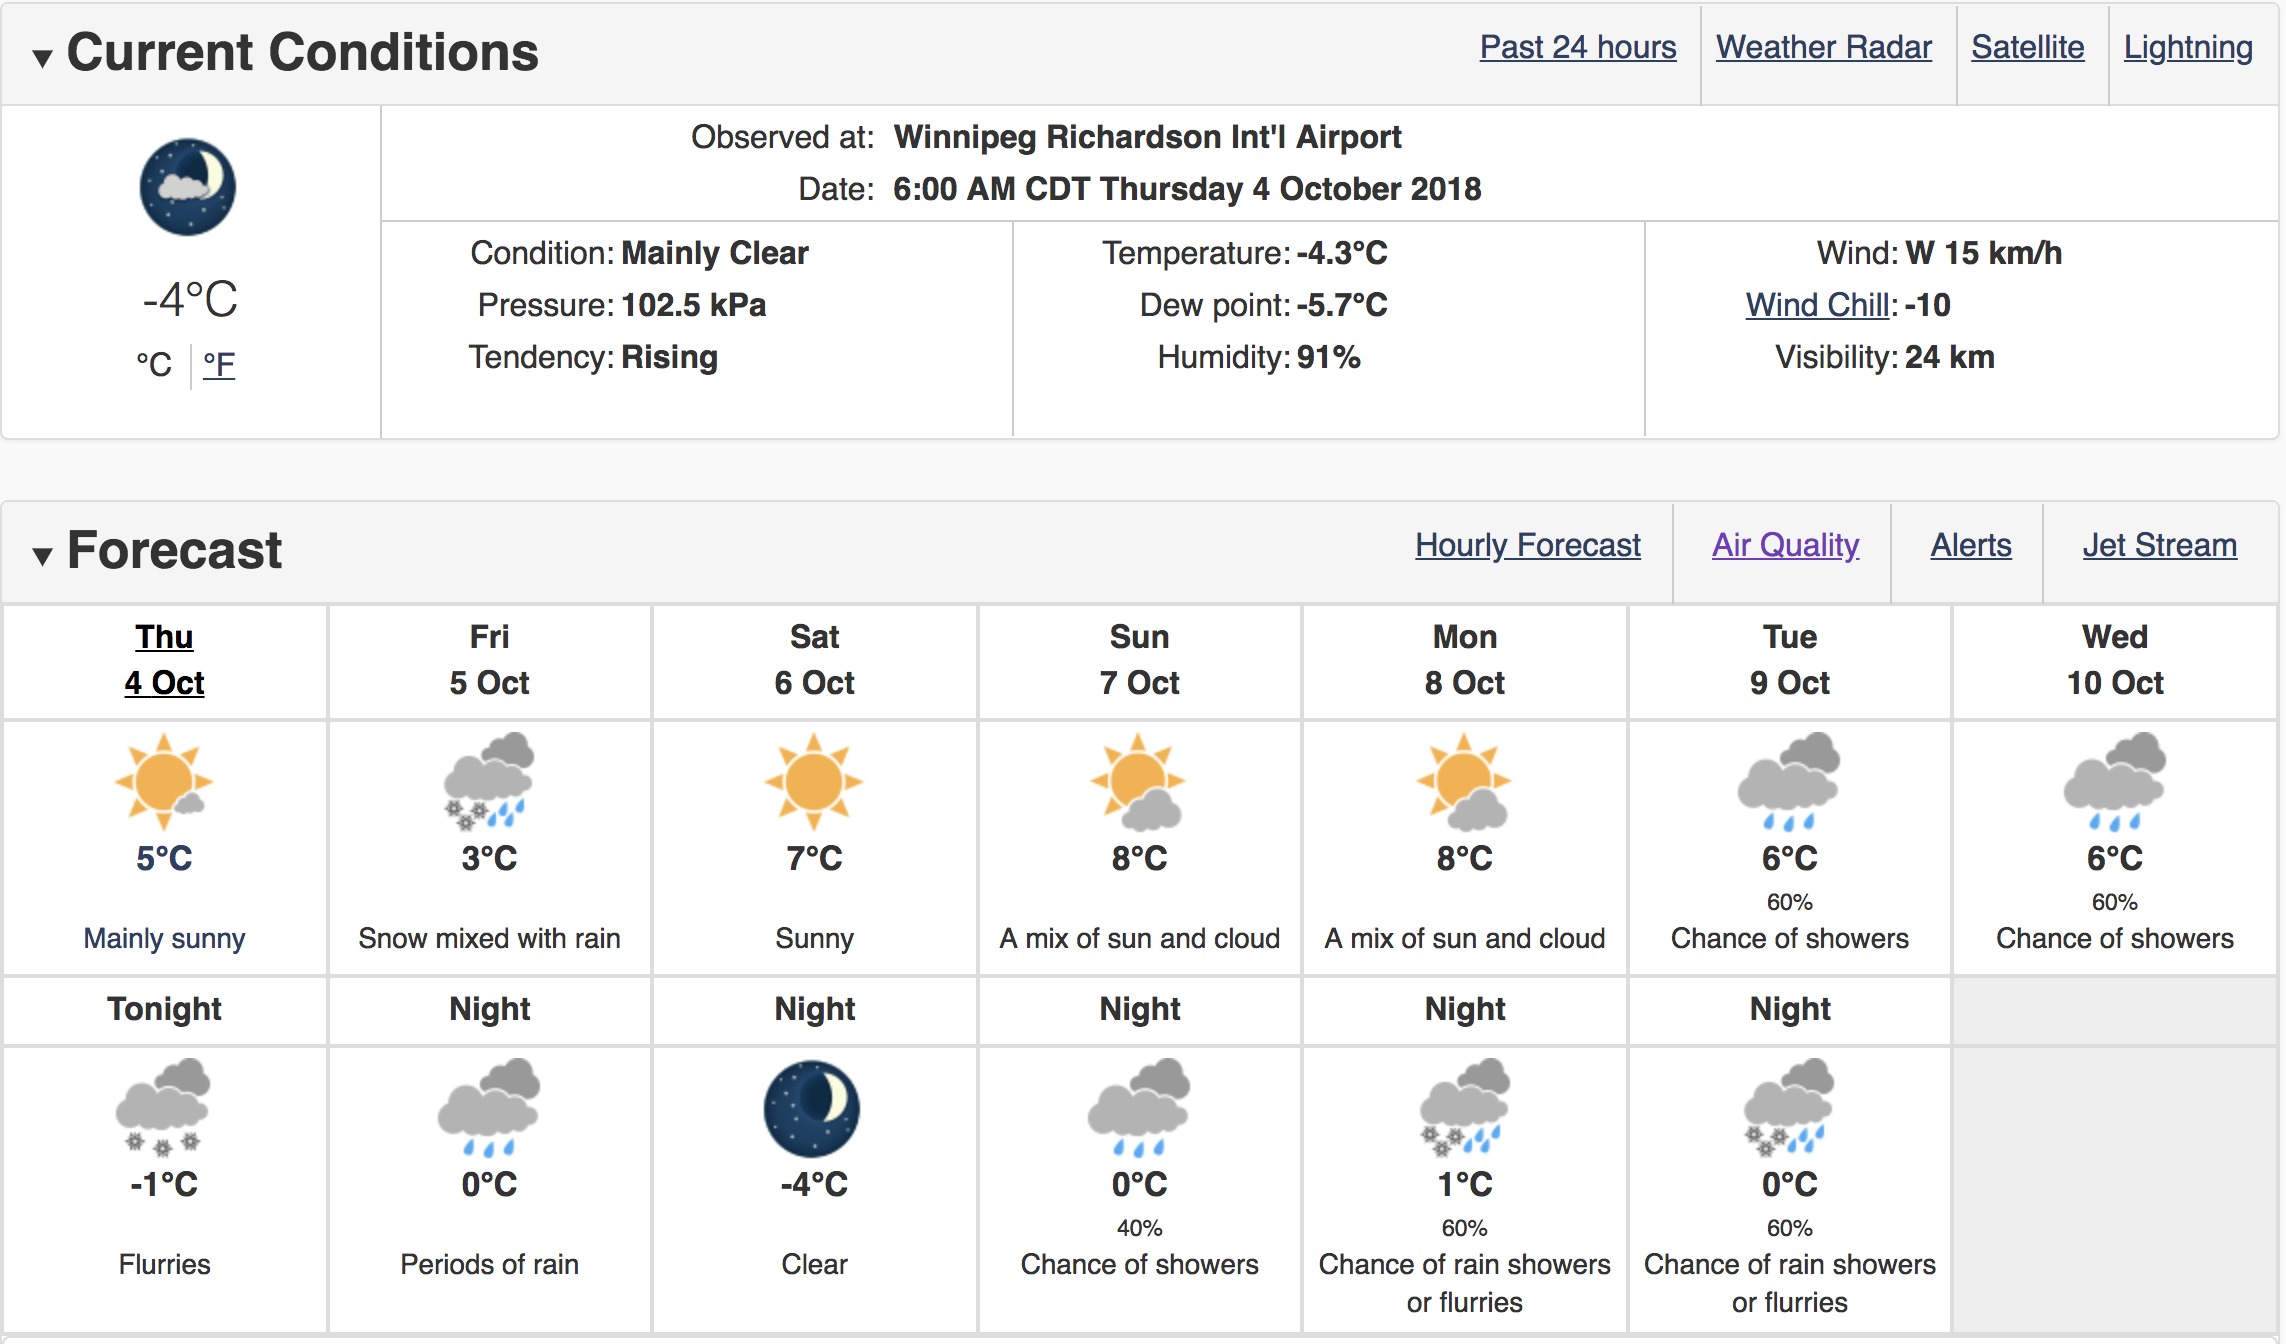Screen dimensions: 2286x1344
Task: View the Hourly Forecast
Action: coord(1528,545)
